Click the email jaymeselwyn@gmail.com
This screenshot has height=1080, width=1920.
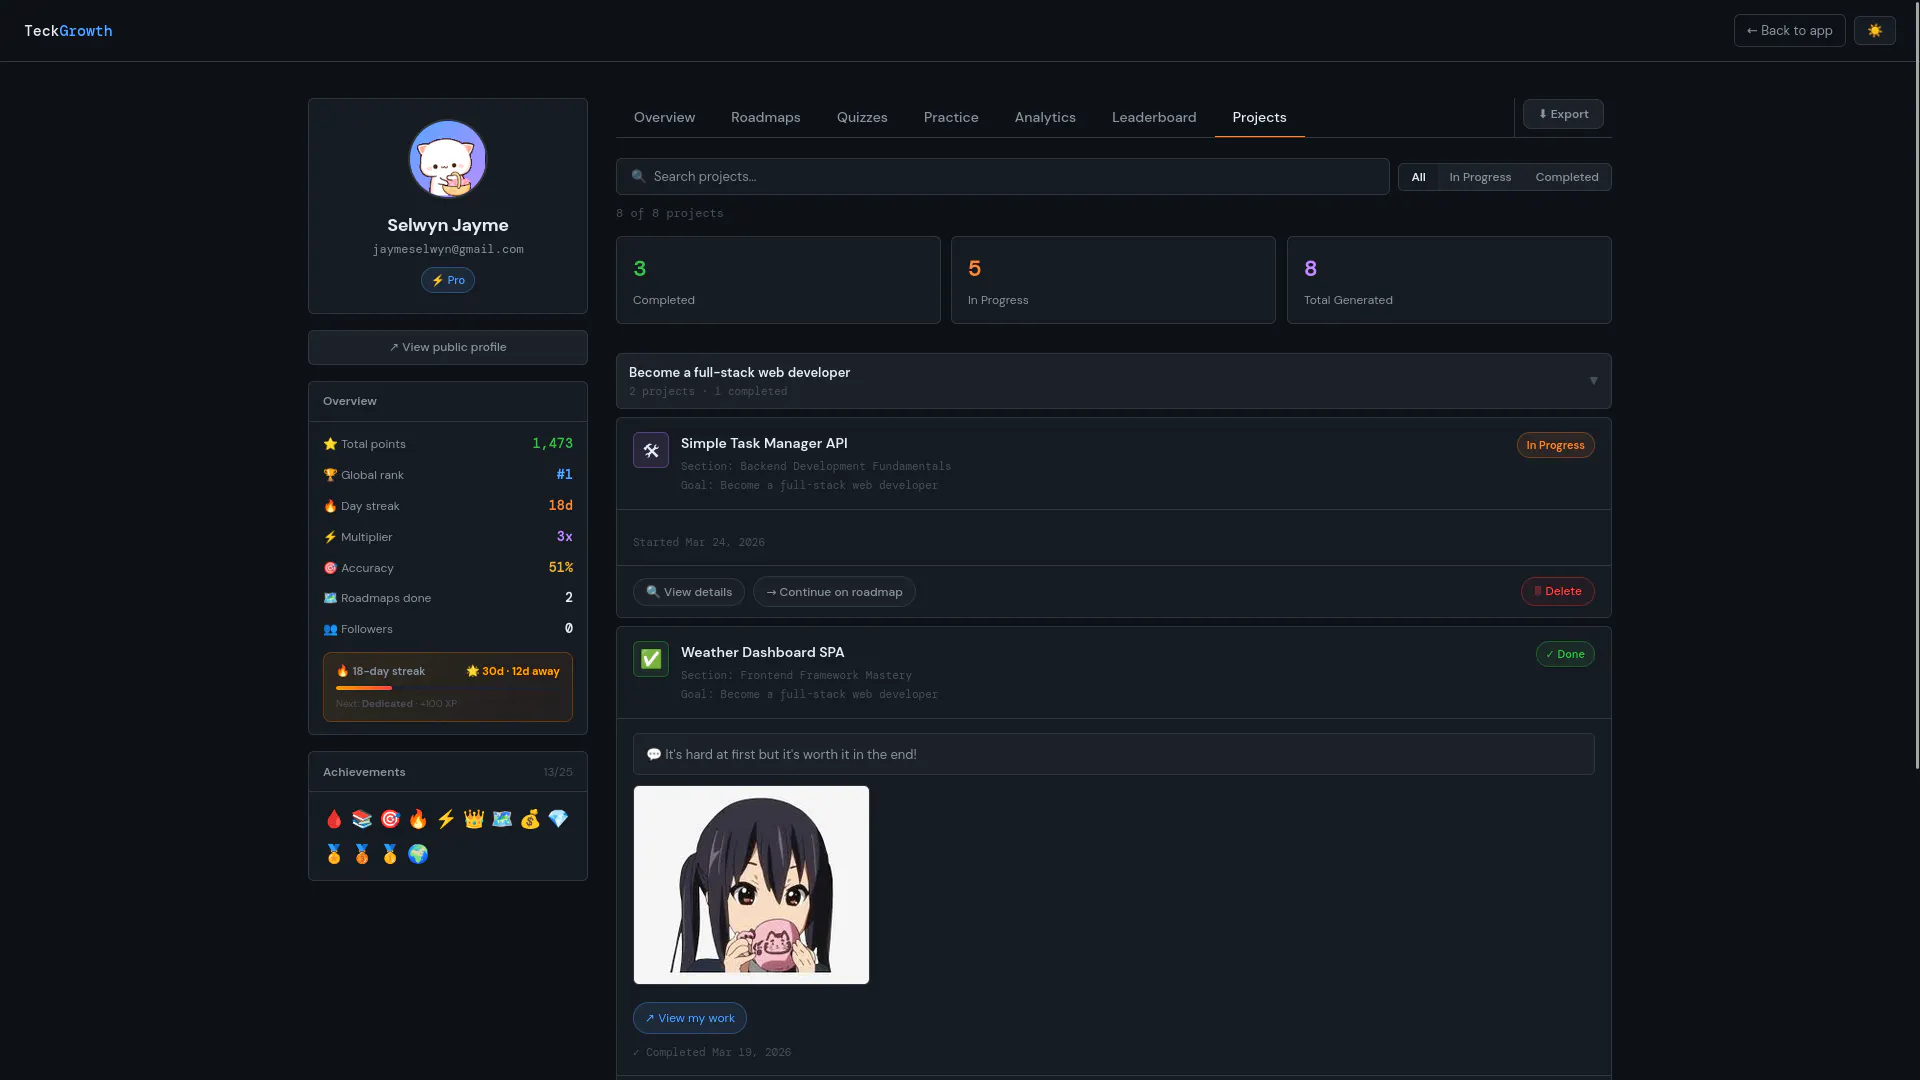[448, 250]
